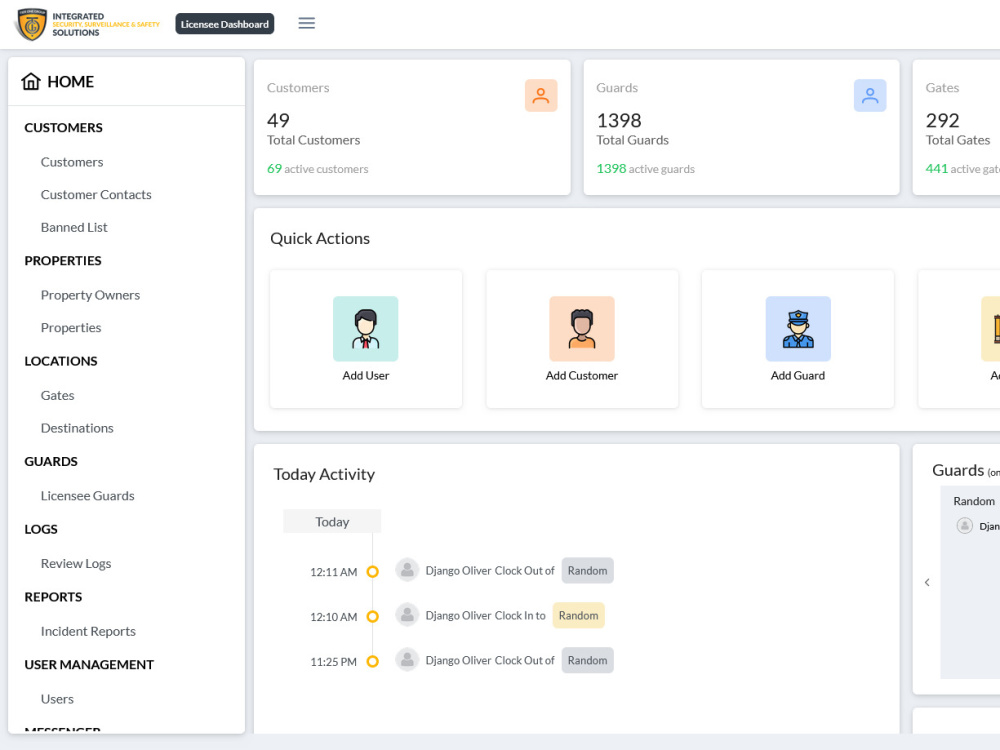Image resolution: width=1000 pixels, height=750 pixels.
Task: Click yellow Random tag on 12:10 AM entry
Action: pos(578,615)
